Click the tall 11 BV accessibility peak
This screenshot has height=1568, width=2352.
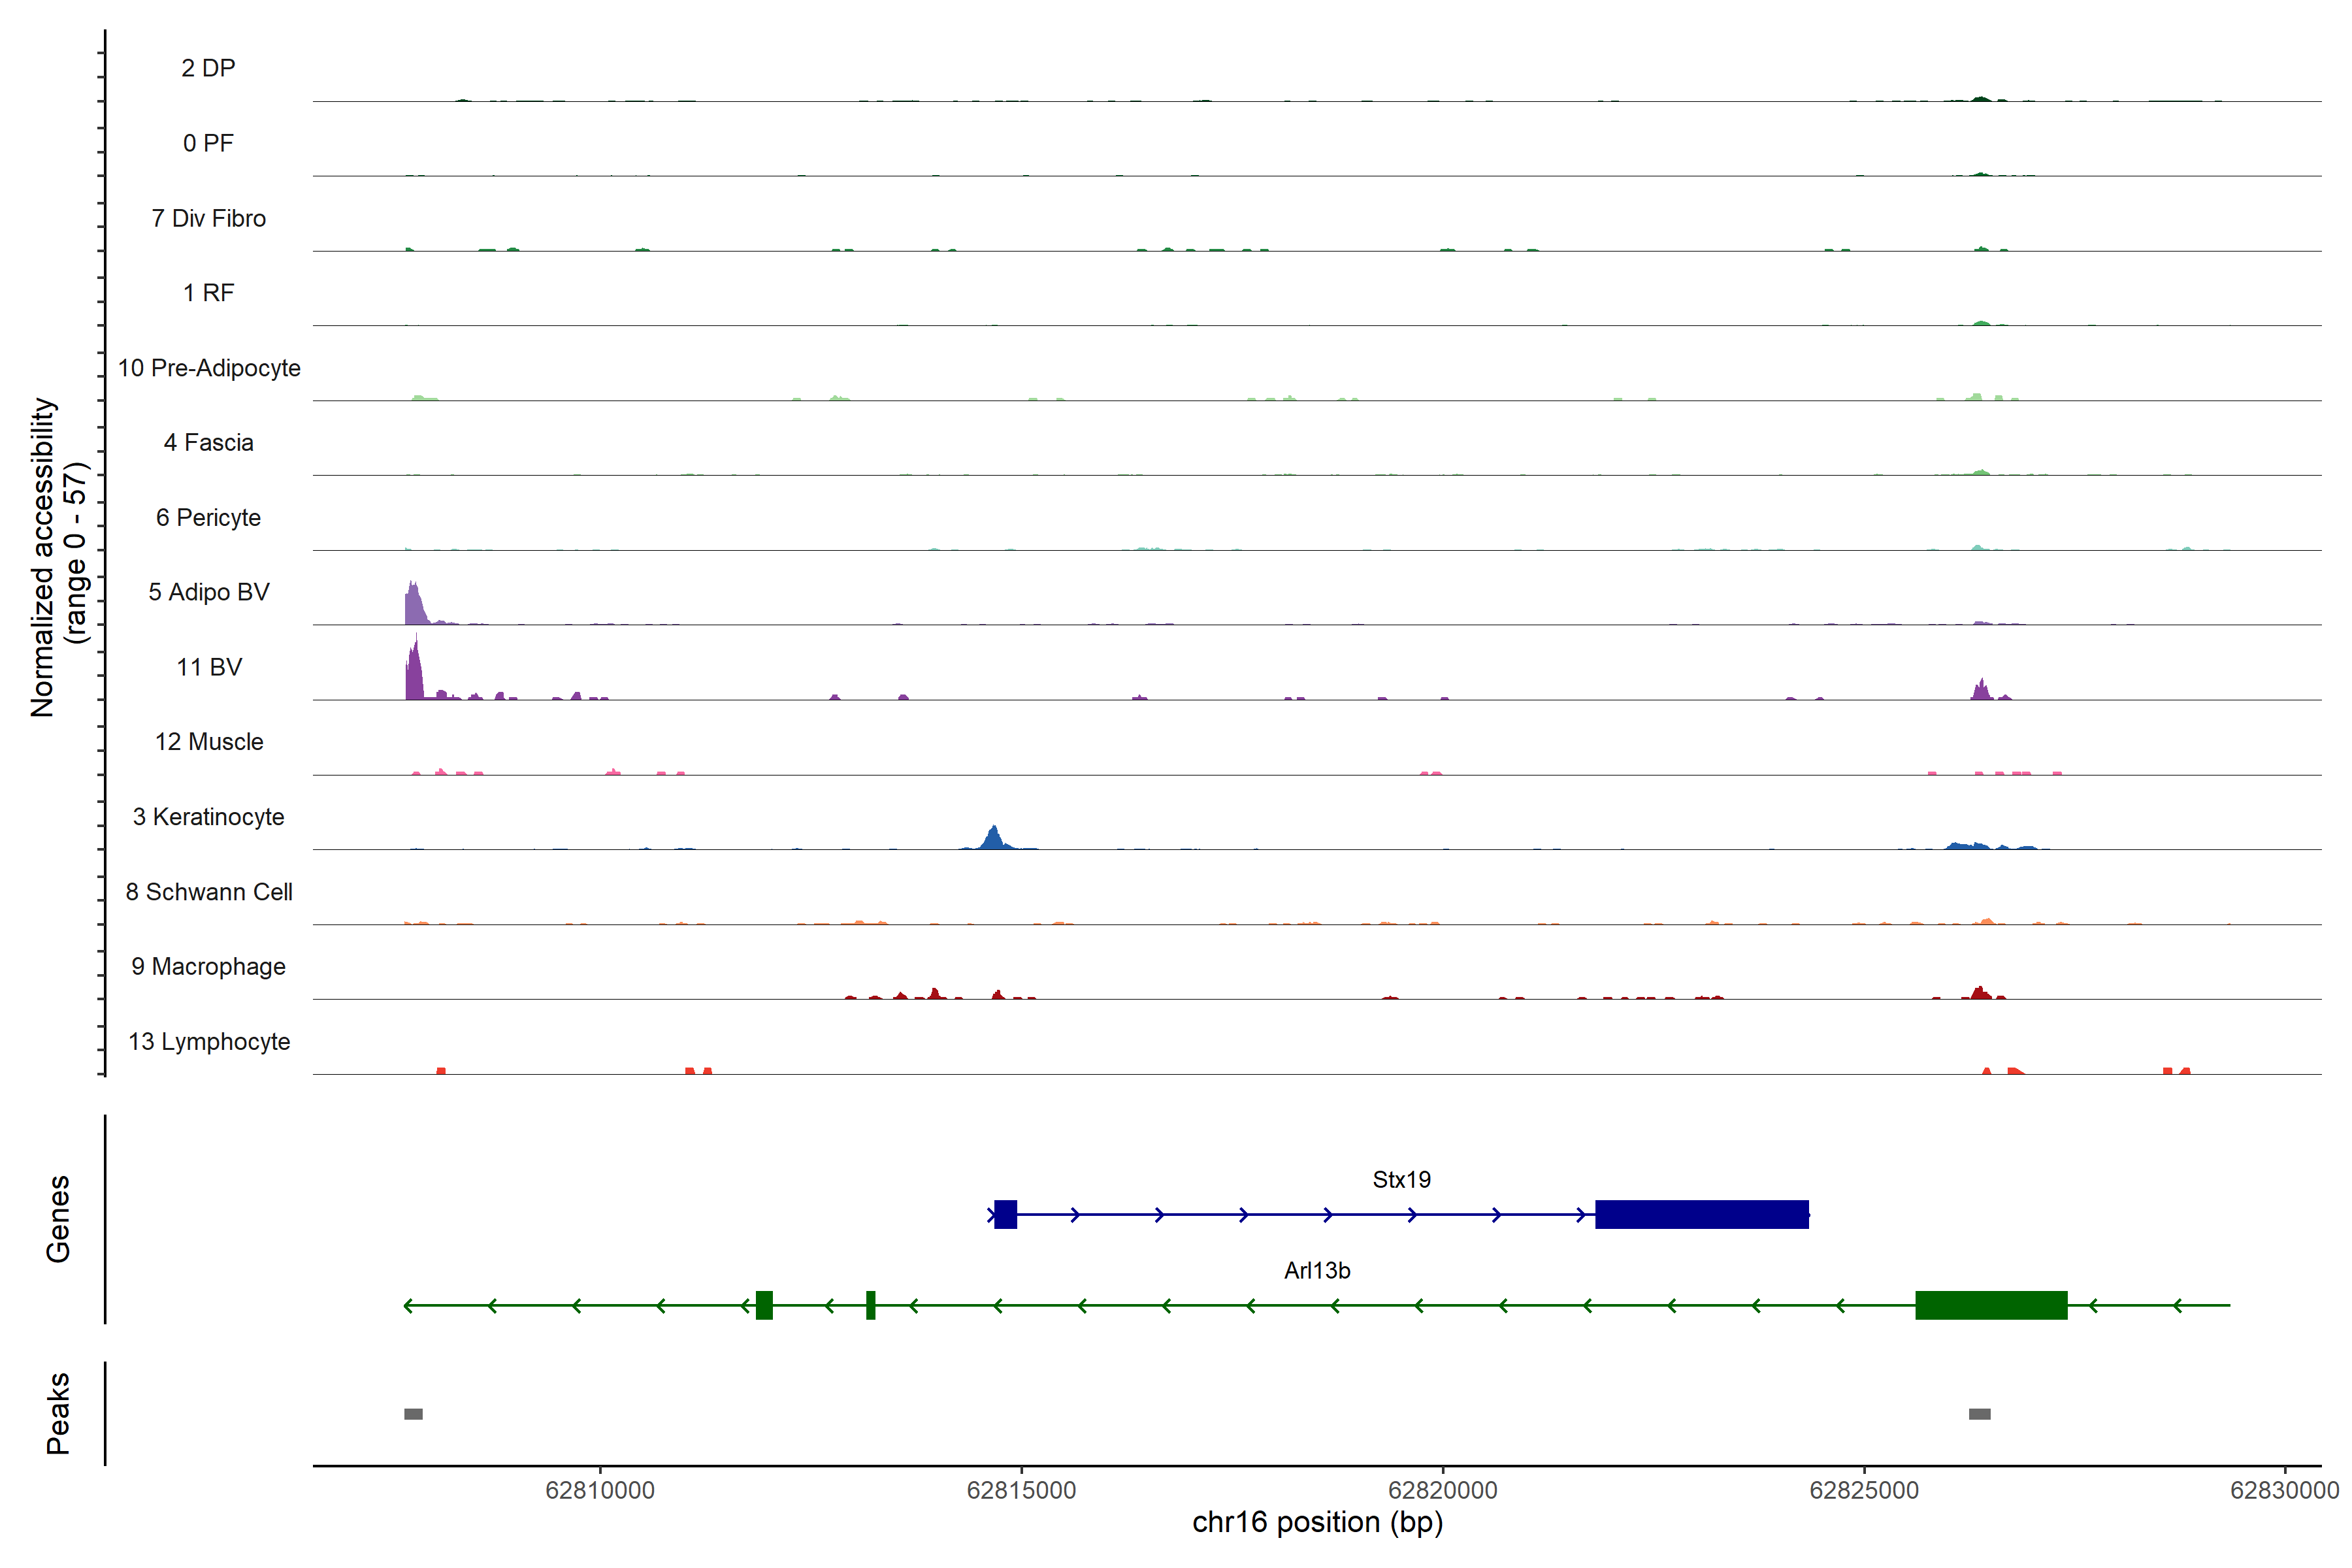414,676
